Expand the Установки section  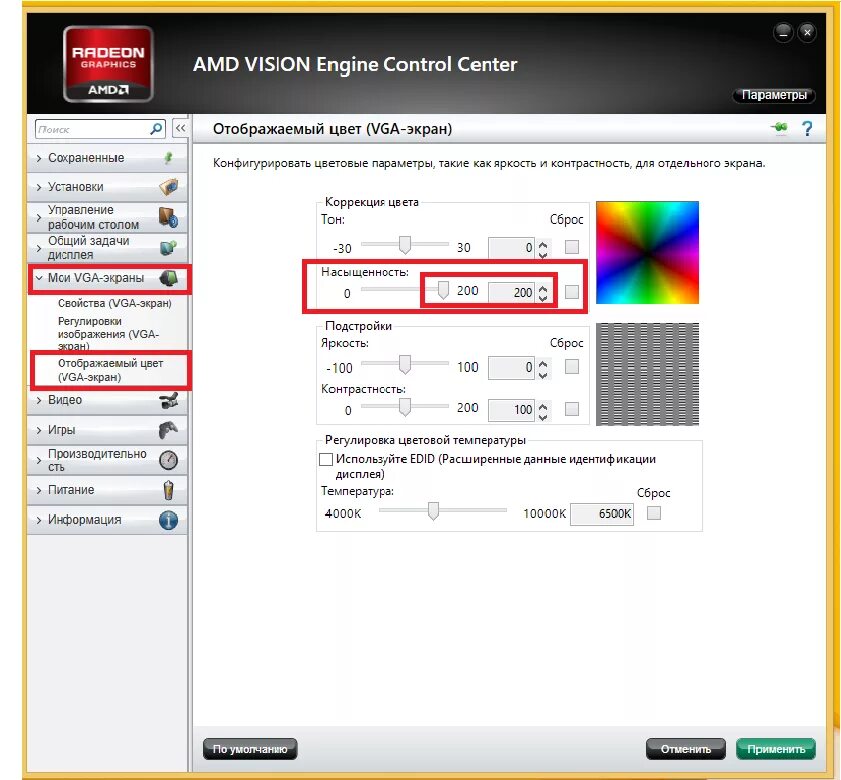tap(39, 187)
